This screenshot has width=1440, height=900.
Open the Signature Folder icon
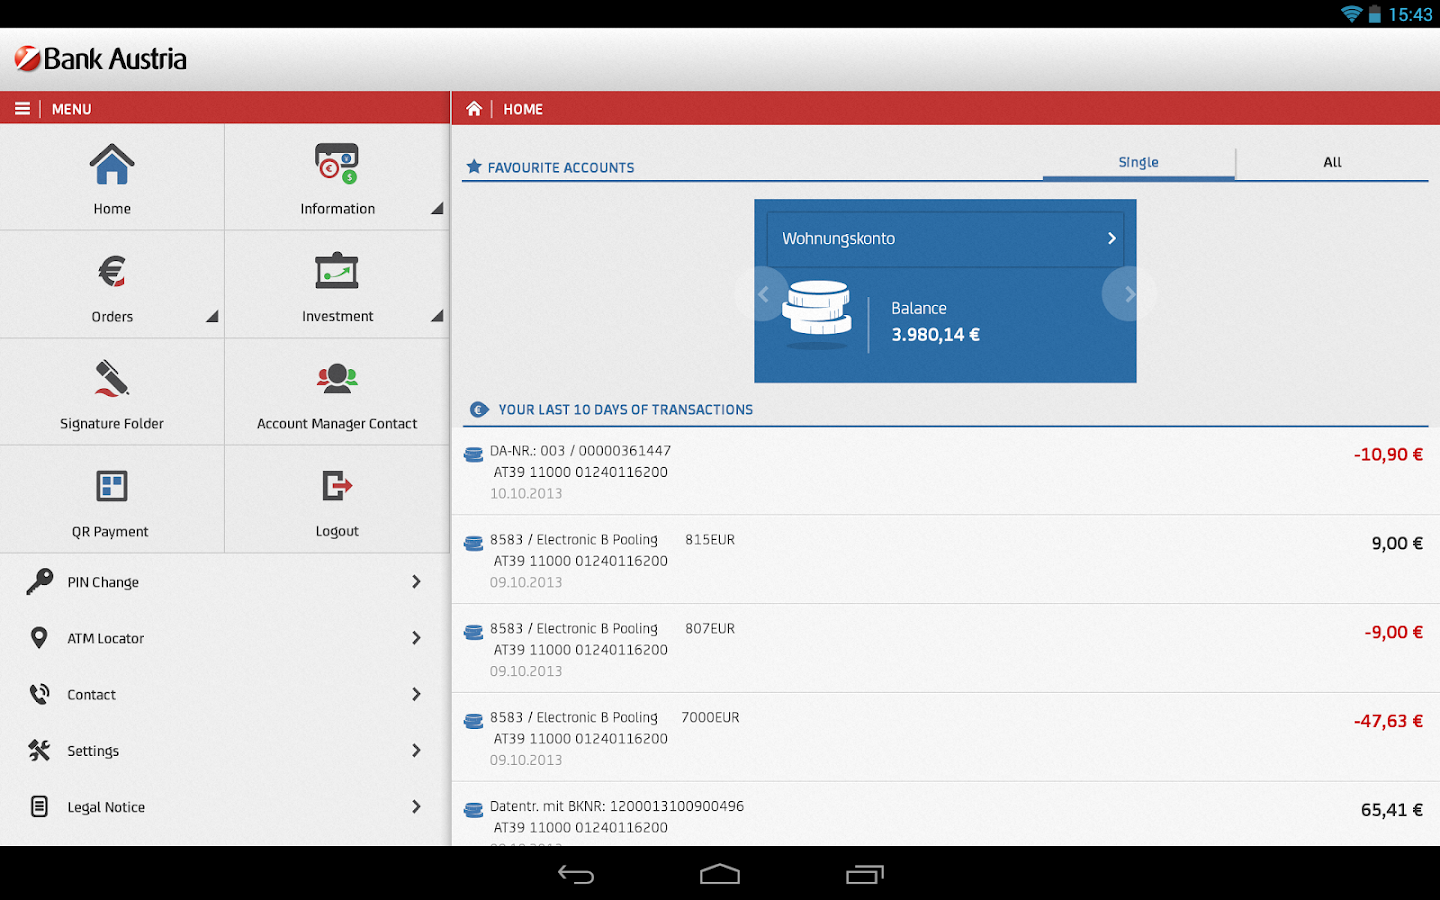coord(112,379)
